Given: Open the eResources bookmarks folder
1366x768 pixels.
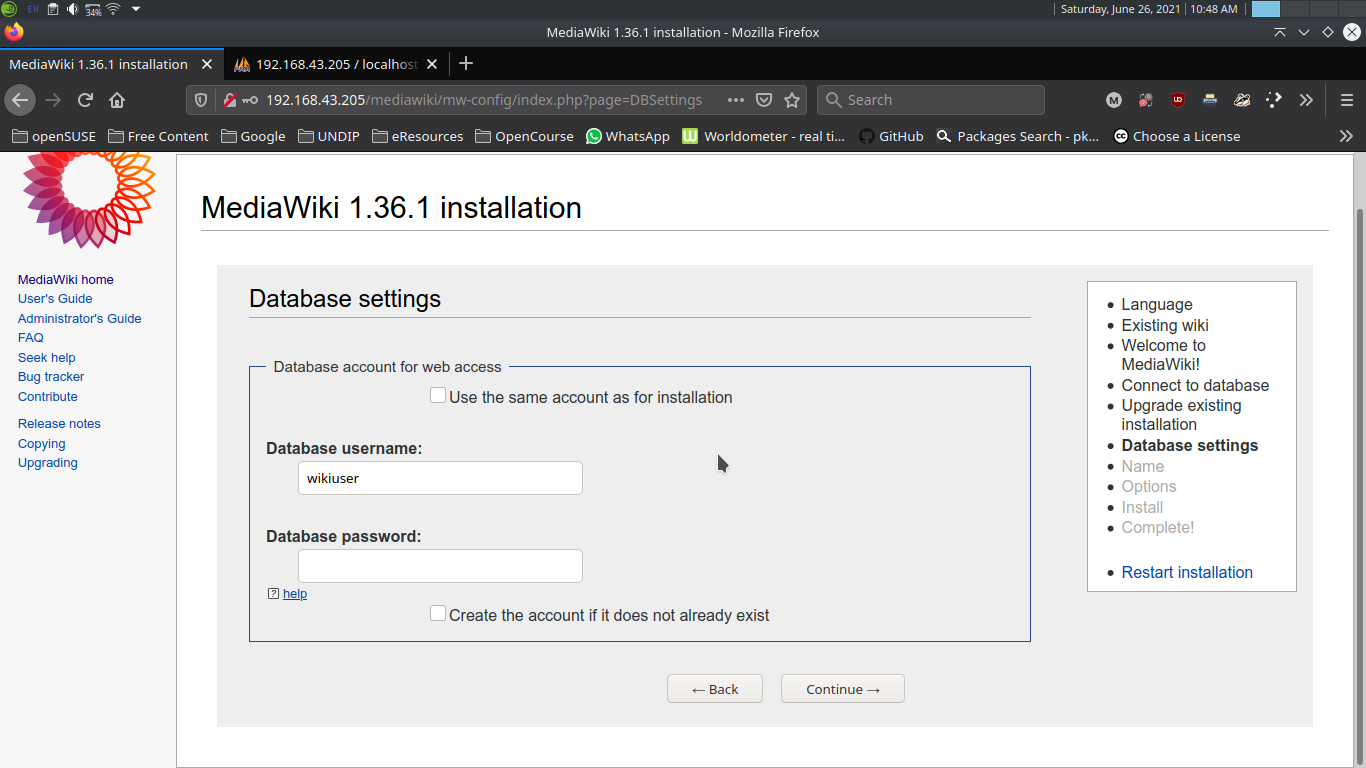Looking at the screenshot, I should pyautogui.click(x=417, y=136).
